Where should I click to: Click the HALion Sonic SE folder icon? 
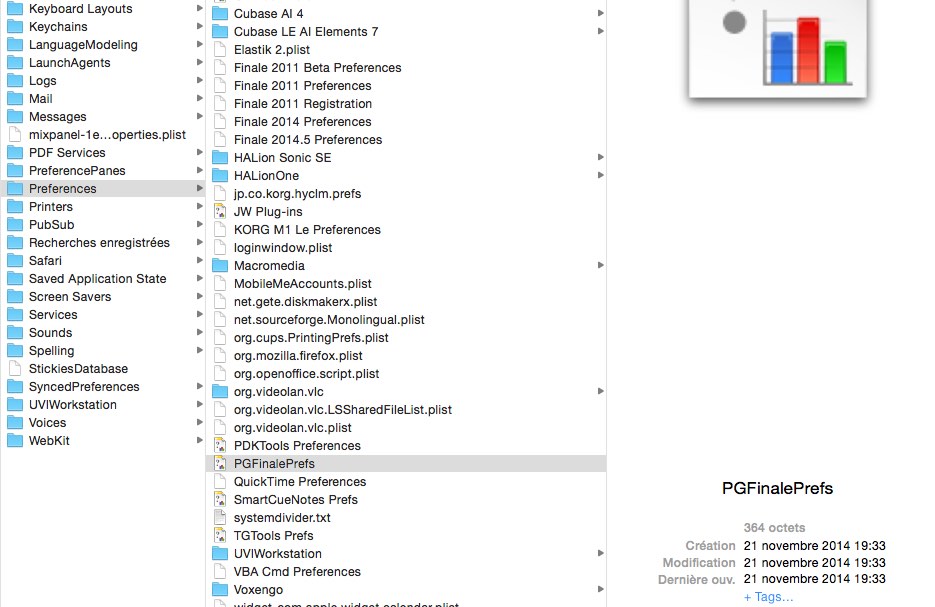(220, 158)
